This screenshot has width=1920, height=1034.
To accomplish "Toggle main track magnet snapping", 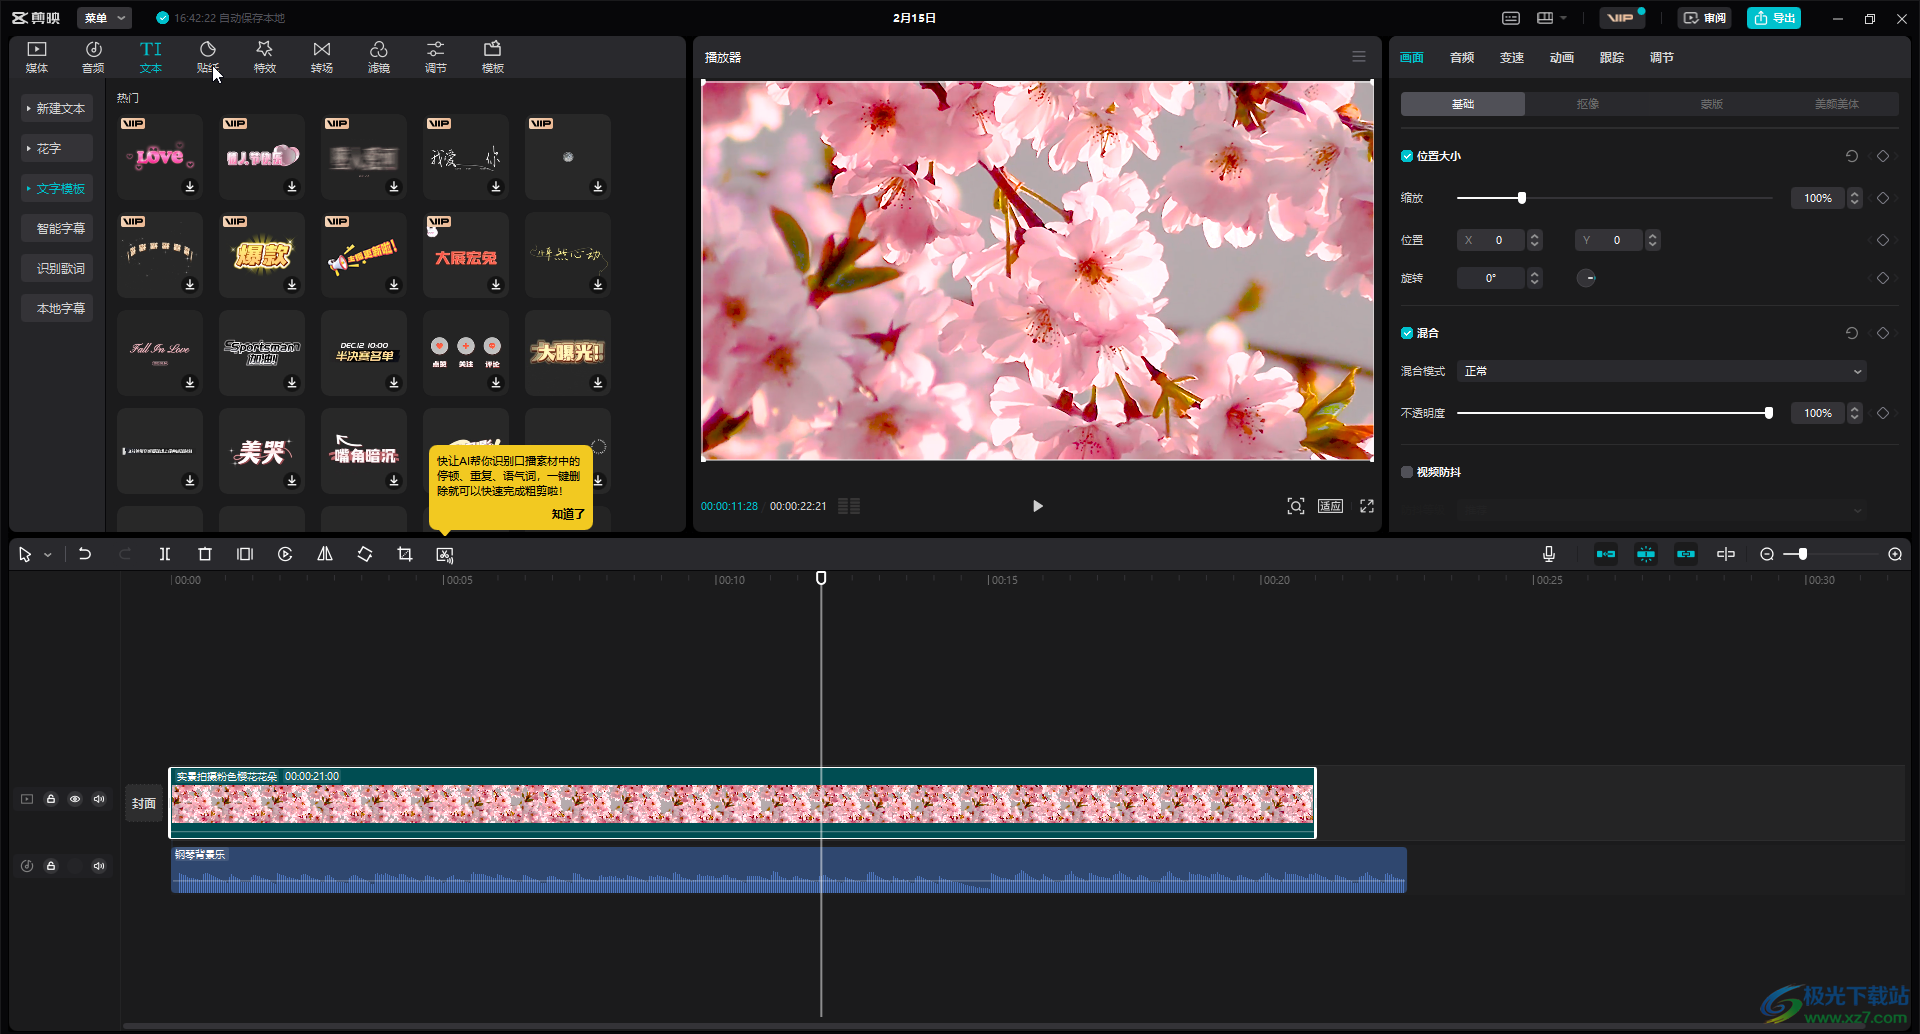I will [1606, 554].
